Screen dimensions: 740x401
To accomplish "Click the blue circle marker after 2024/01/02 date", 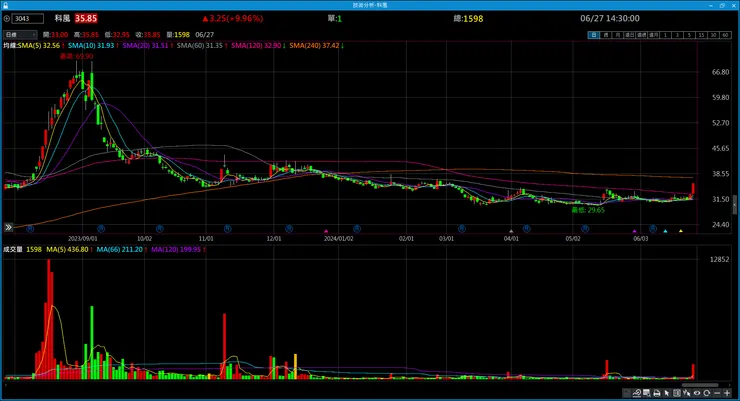I will (357, 229).
